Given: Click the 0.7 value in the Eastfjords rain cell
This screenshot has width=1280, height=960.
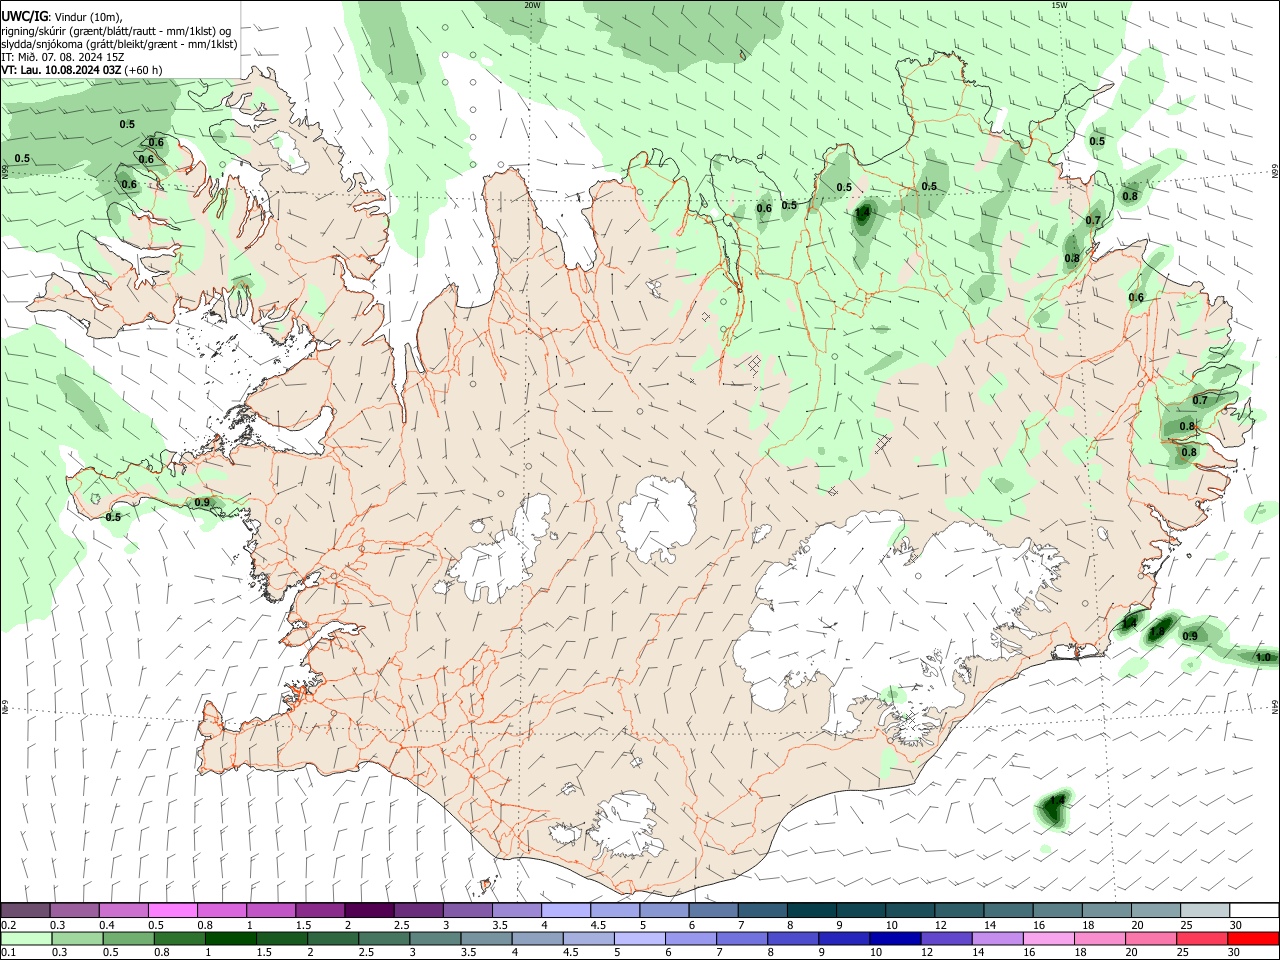Looking at the screenshot, I should tap(1200, 400).
